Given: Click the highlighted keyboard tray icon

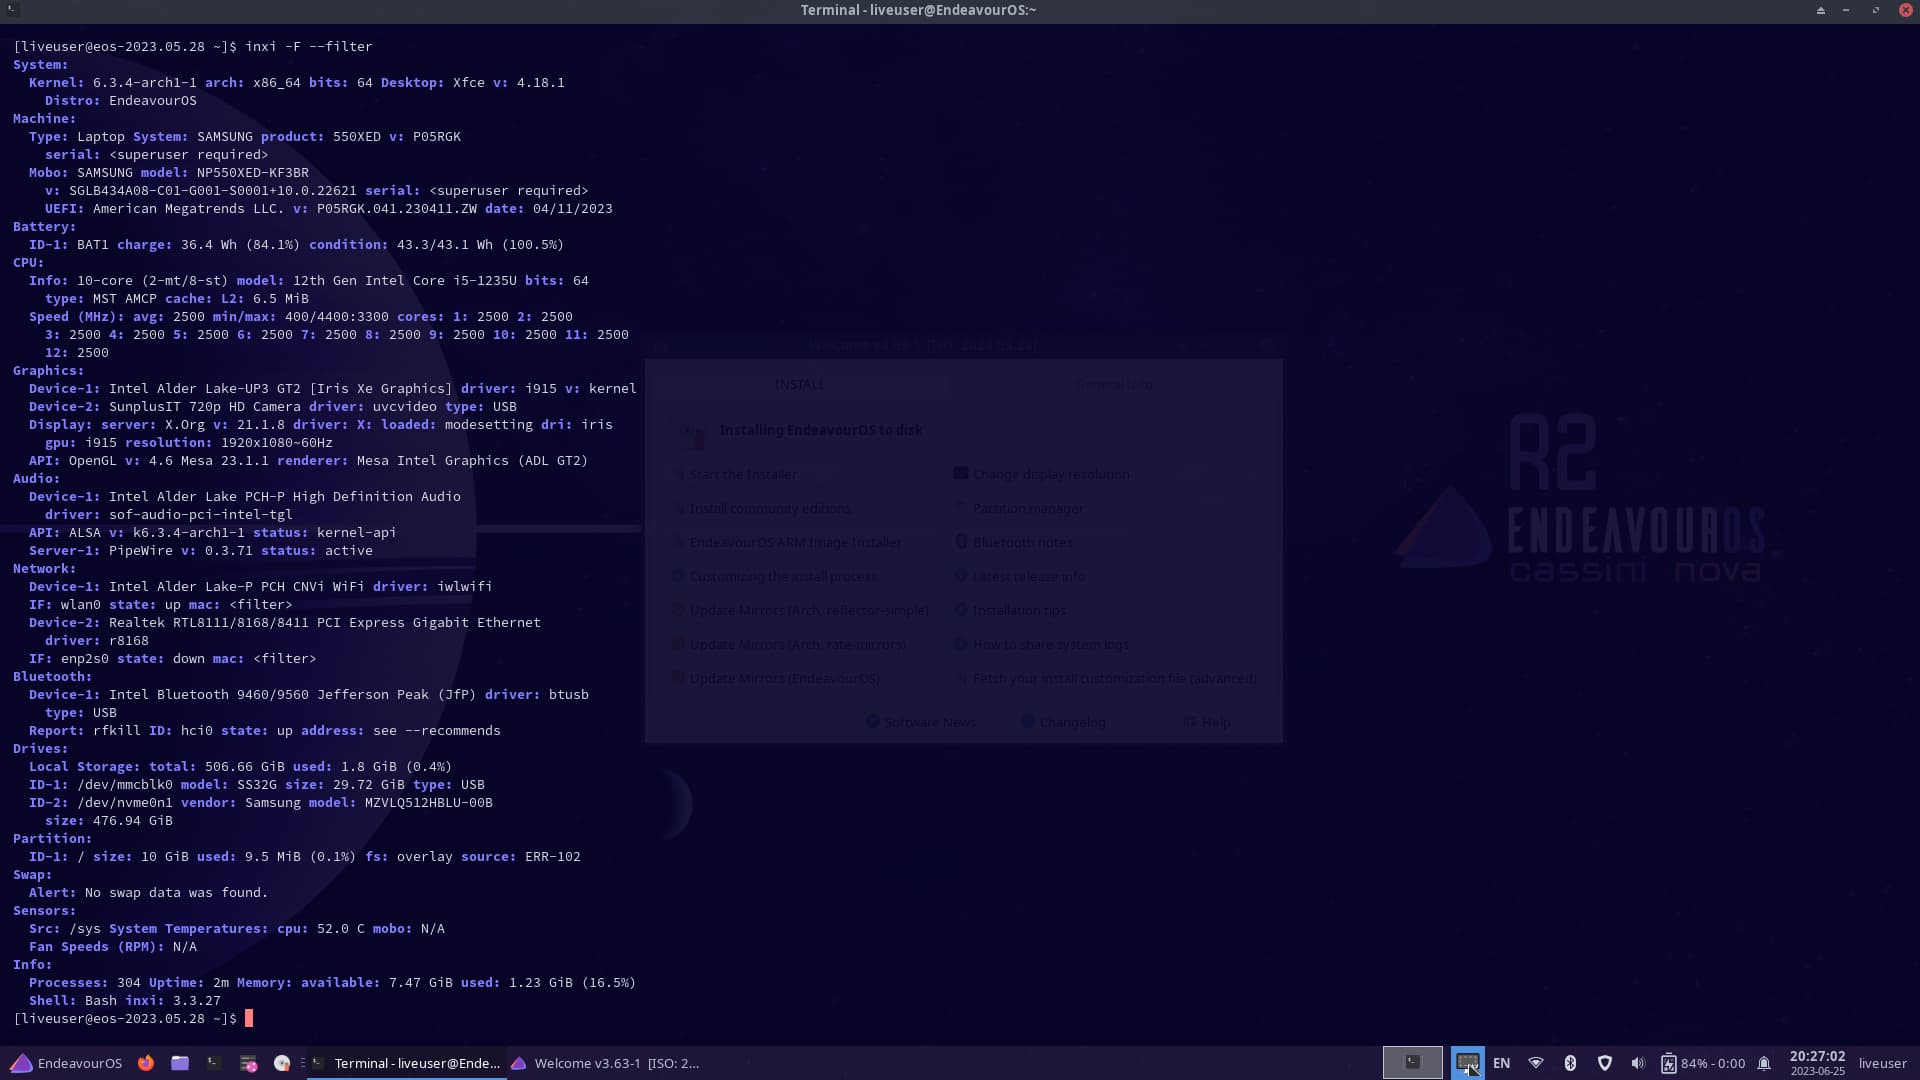Looking at the screenshot, I should tap(1467, 1062).
